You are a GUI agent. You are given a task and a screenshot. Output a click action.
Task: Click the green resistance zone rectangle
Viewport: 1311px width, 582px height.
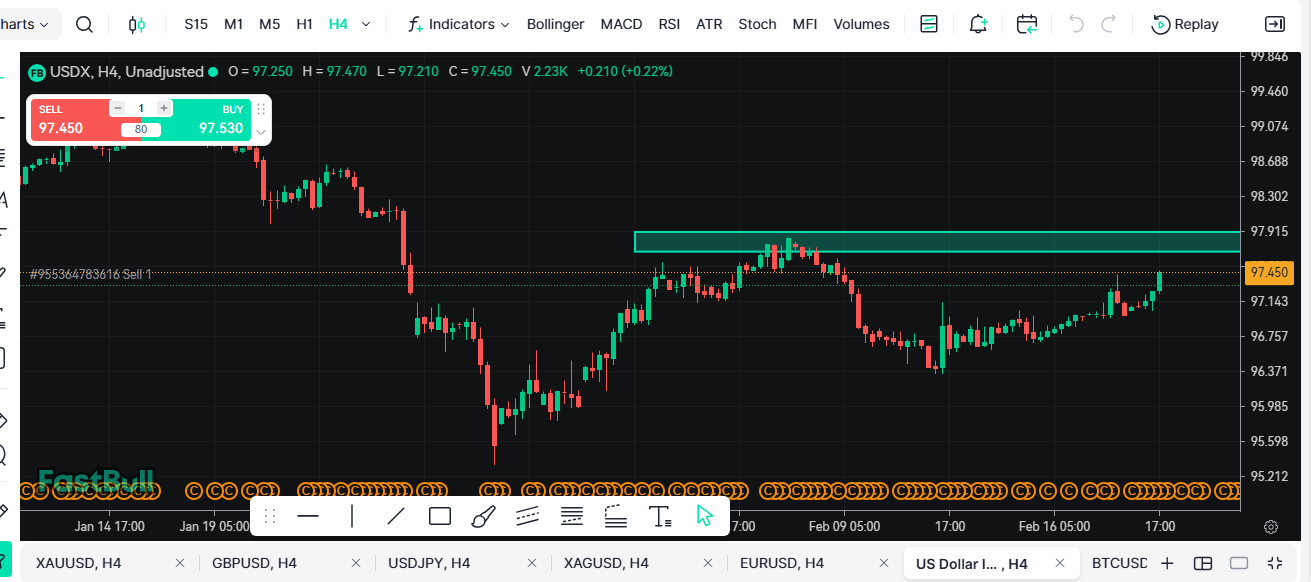tap(936, 242)
